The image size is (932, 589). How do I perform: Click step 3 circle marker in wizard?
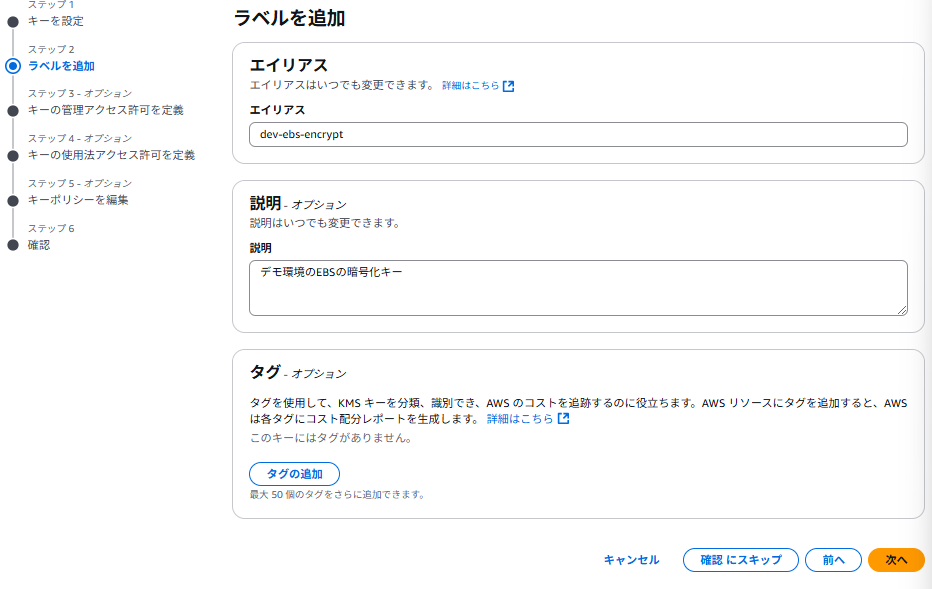[13, 111]
